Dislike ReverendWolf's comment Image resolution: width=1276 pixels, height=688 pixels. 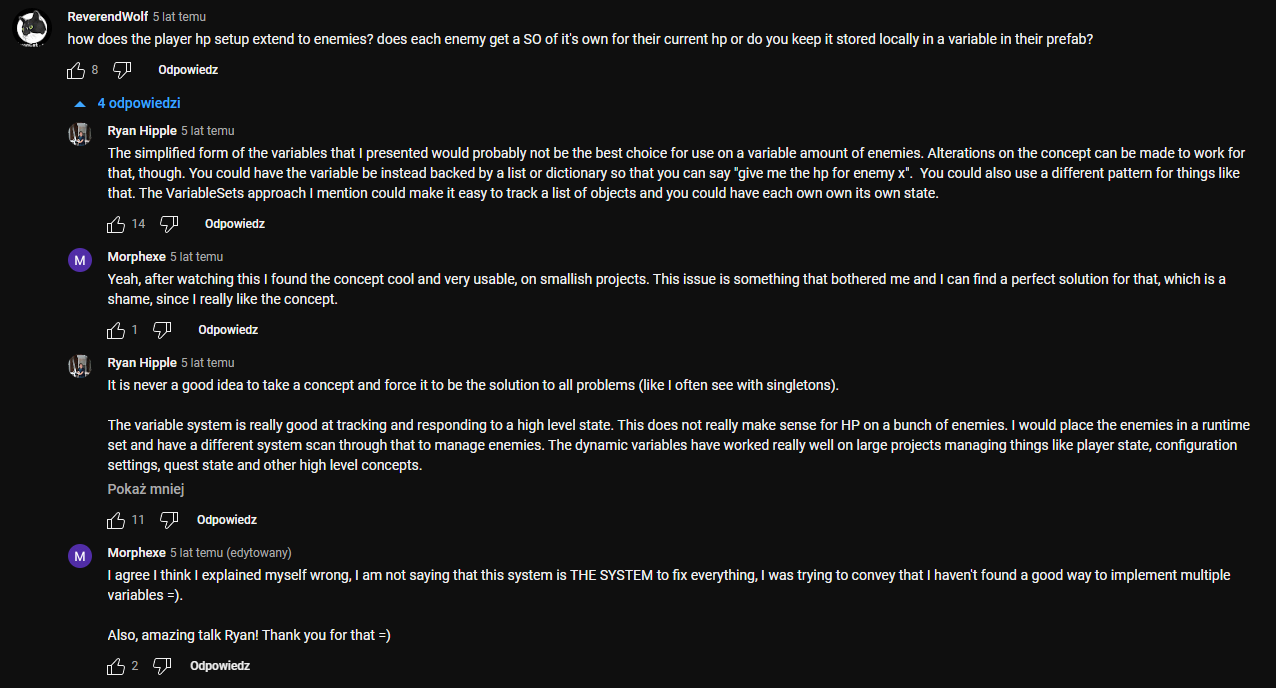[x=122, y=70]
